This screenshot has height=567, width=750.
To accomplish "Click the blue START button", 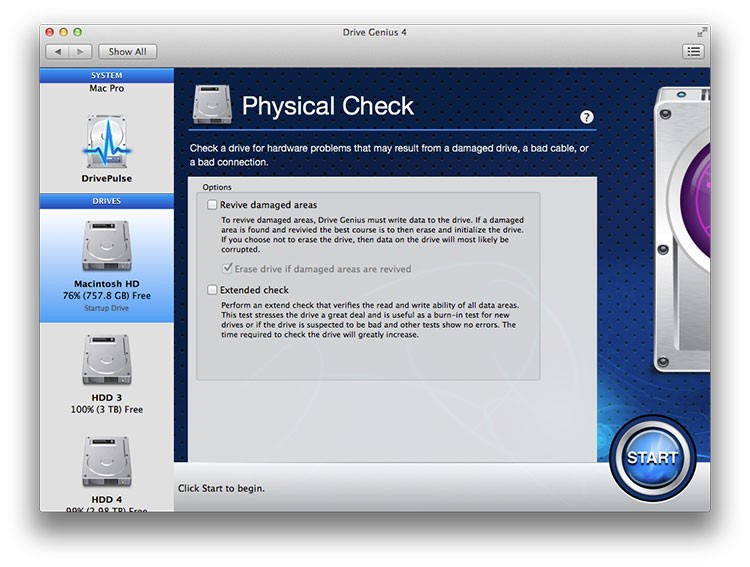I will click(652, 458).
